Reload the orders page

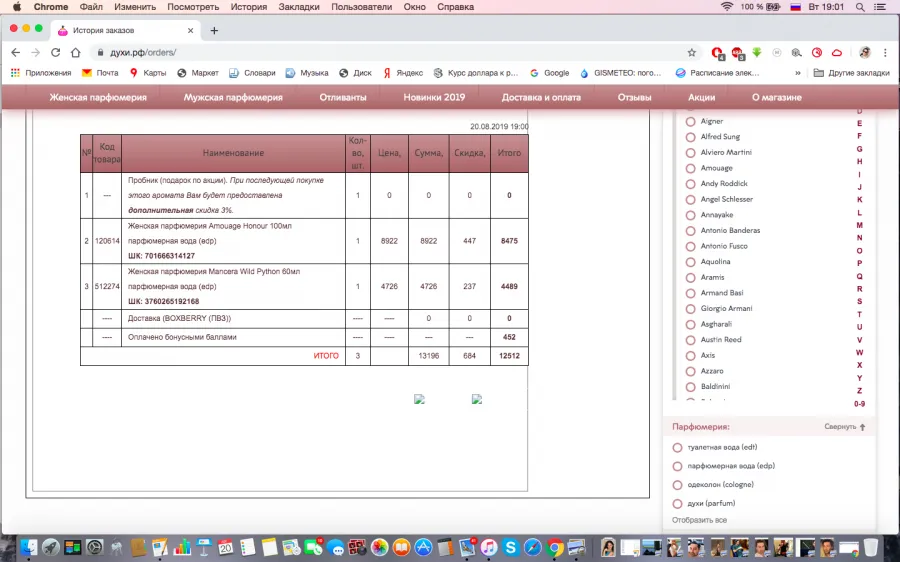[55, 52]
